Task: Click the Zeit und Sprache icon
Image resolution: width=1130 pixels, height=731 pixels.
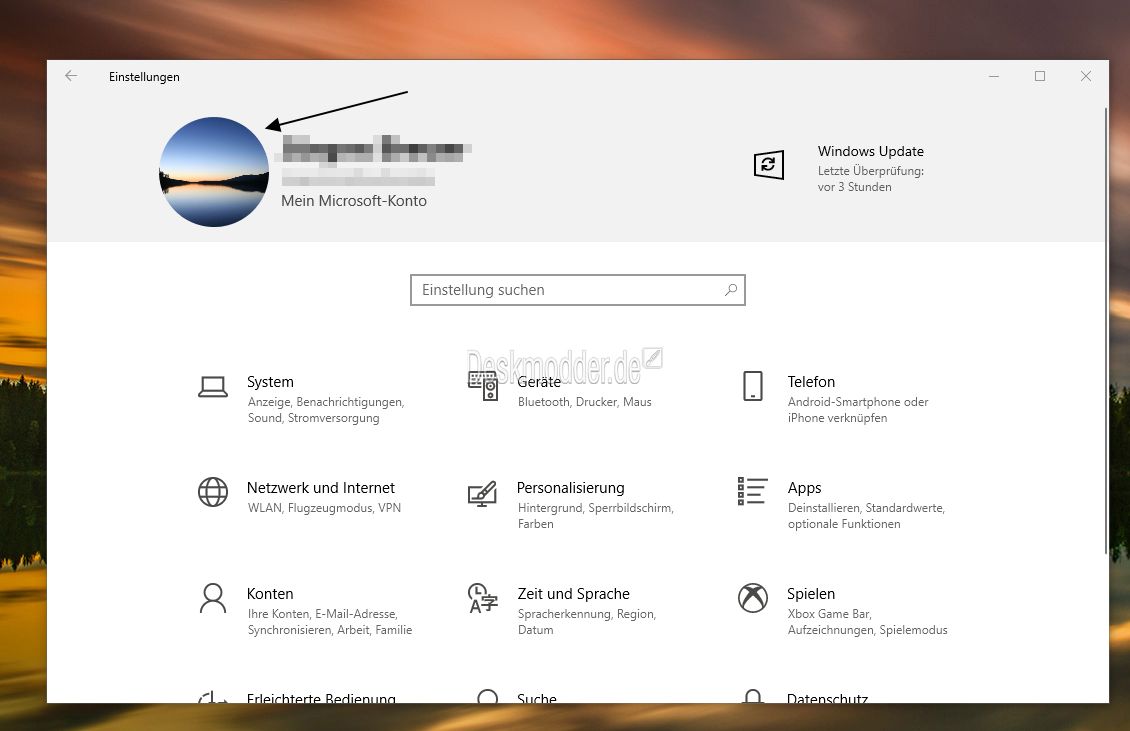Action: [482, 598]
